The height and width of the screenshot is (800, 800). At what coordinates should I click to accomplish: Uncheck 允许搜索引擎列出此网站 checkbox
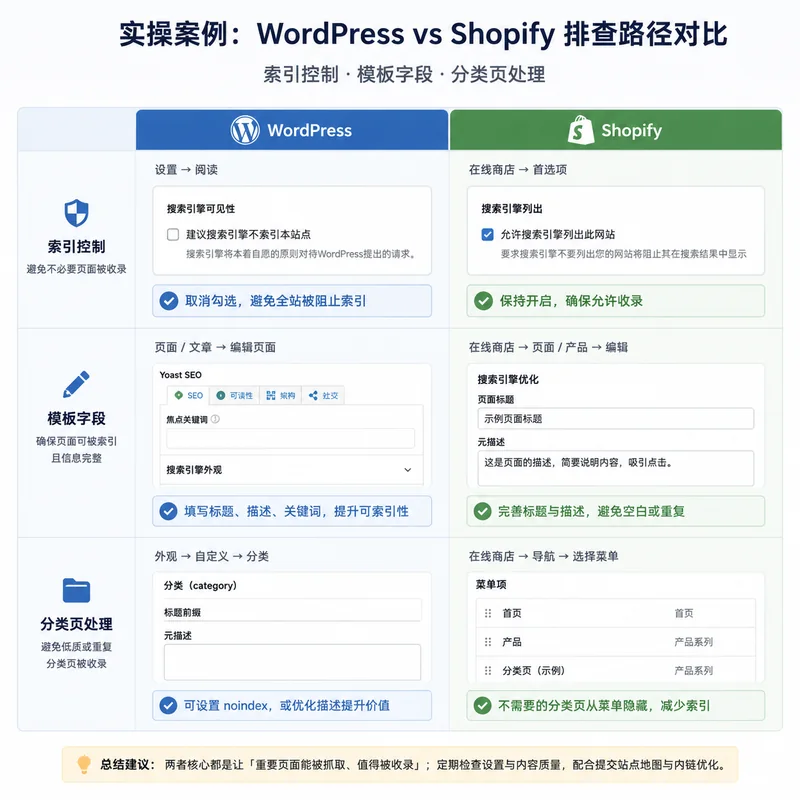(x=488, y=235)
